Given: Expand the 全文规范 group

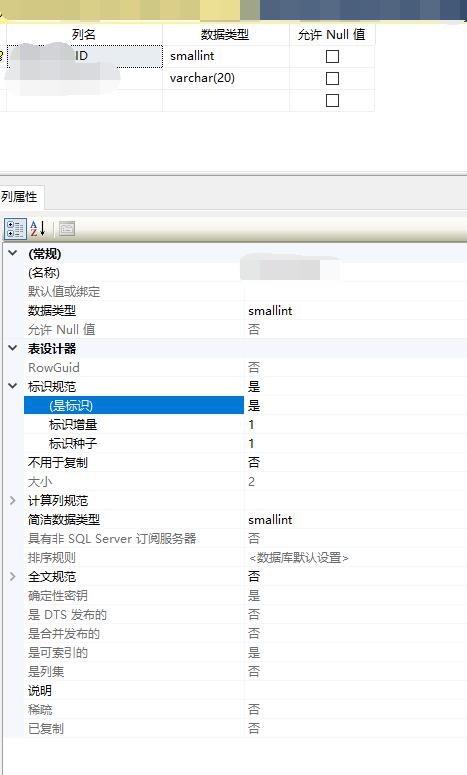Looking at the screenshot, I should pyautogui.click(x=13, y=576).
